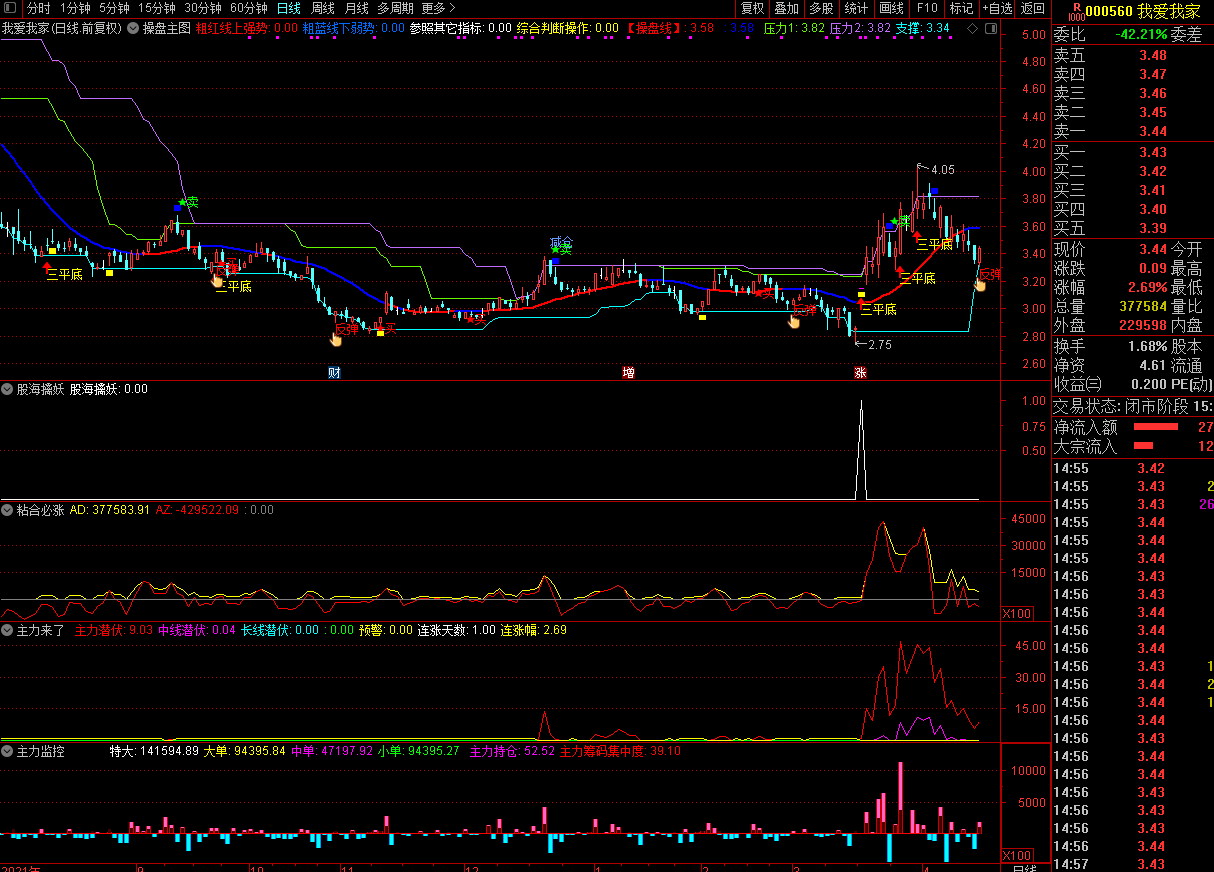The image size is (1214, 872).
Task: Click the R1000 badge beside stock code
Action: [x=1075, y=11]
